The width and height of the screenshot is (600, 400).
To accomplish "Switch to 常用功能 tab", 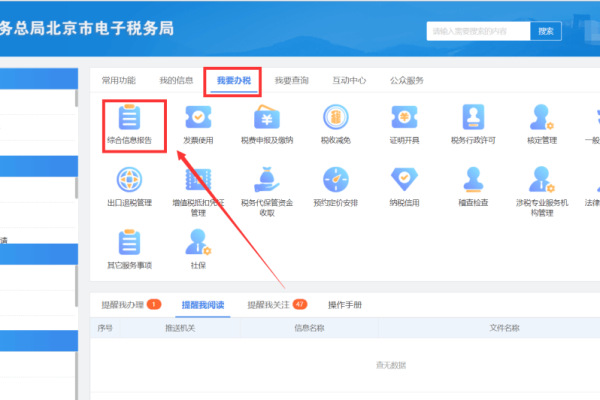I will click(119, 80).
